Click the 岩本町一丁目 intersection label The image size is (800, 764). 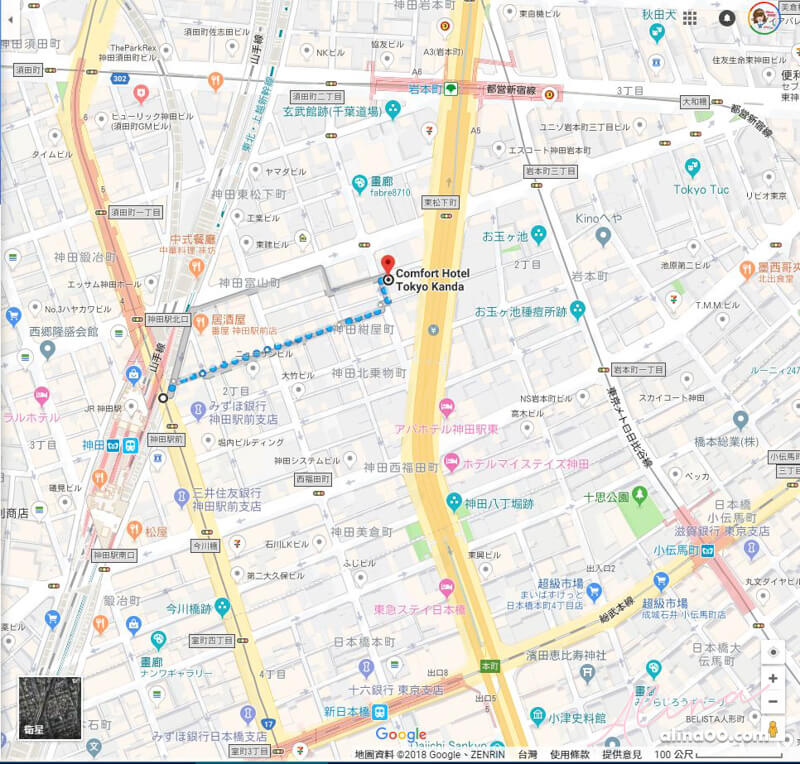638,369
